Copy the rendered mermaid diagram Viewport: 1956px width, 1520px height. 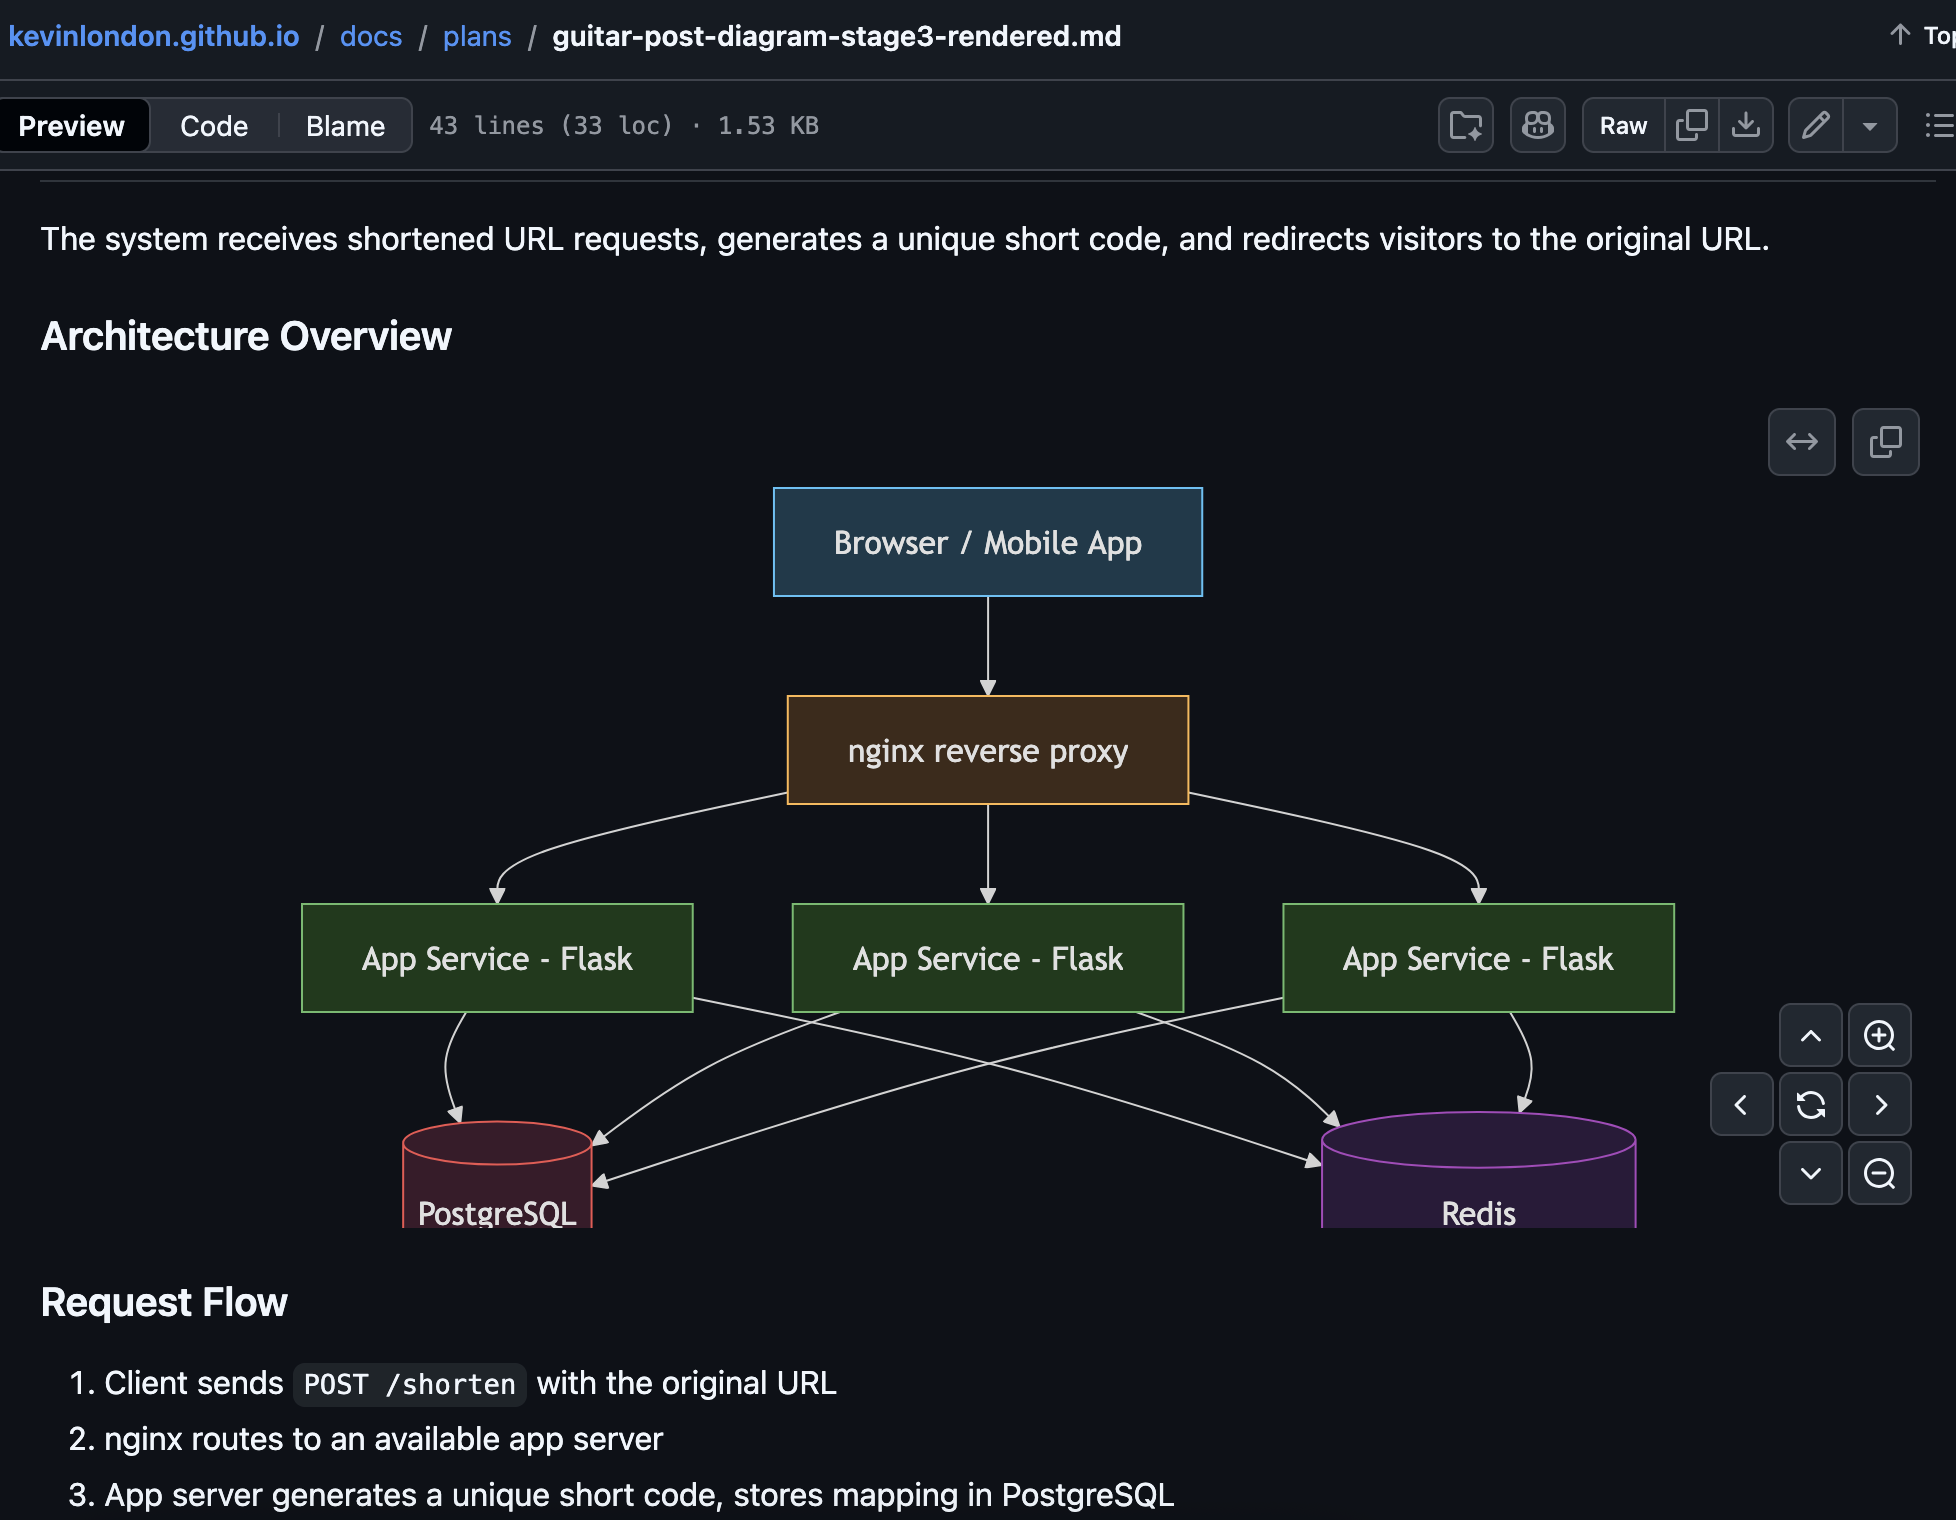click(x=1885, y=442)
